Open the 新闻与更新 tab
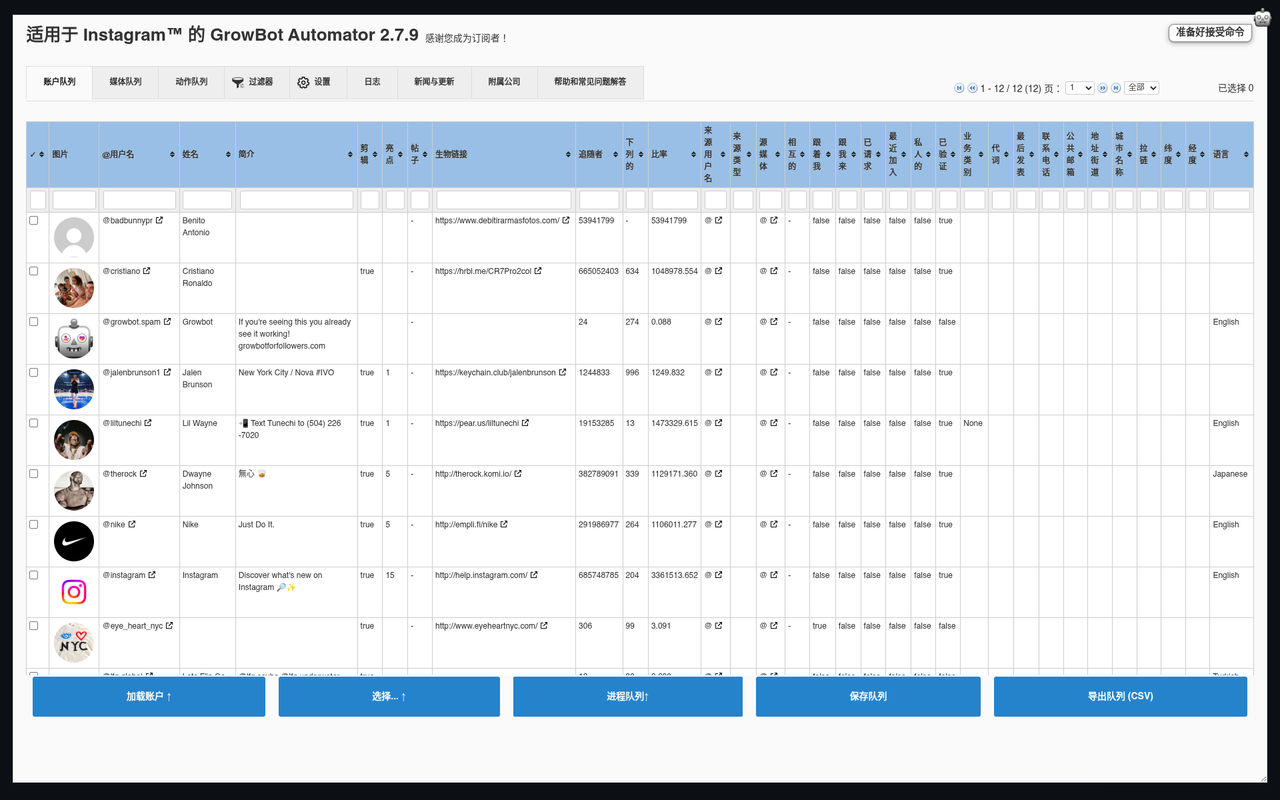Screen dimensions: 1280x800 click(x=434, y=82)
